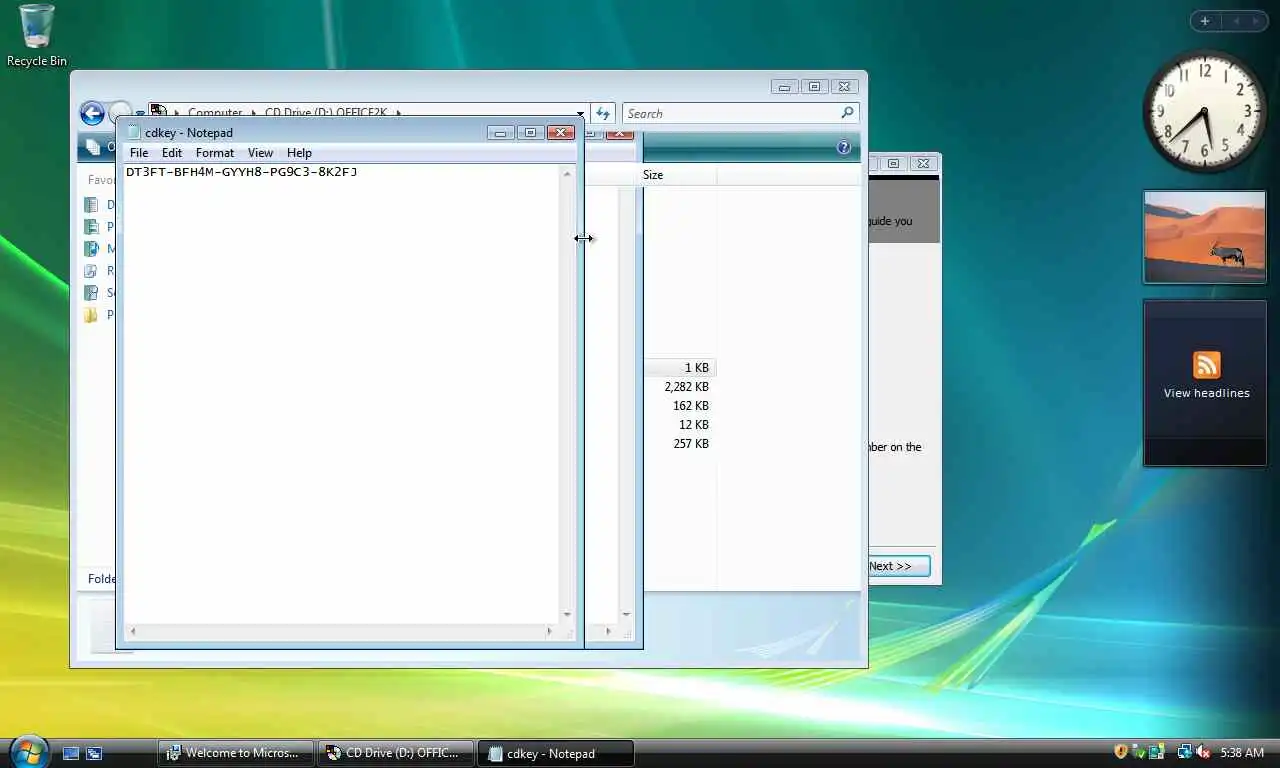Open the Windows Start orb
Viewport: 1280px width, 768px height.
(27, 751)
